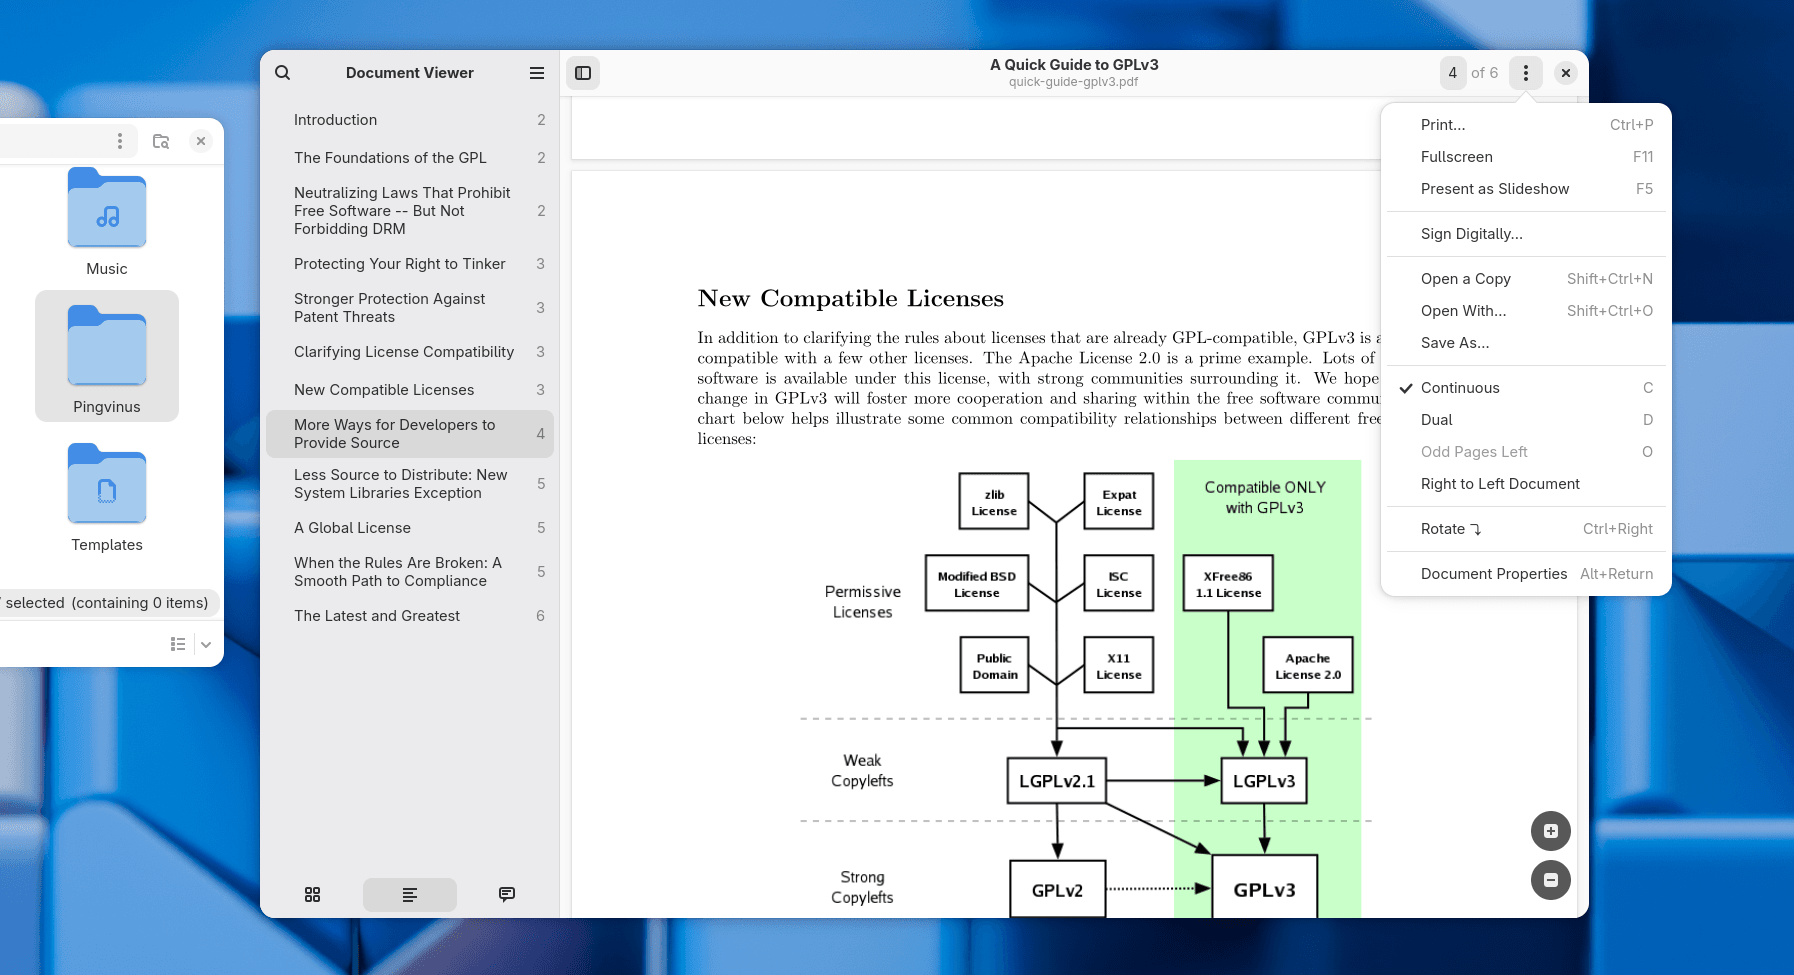
Task: Select the outline view tab icon
Action: coord(410,894)
